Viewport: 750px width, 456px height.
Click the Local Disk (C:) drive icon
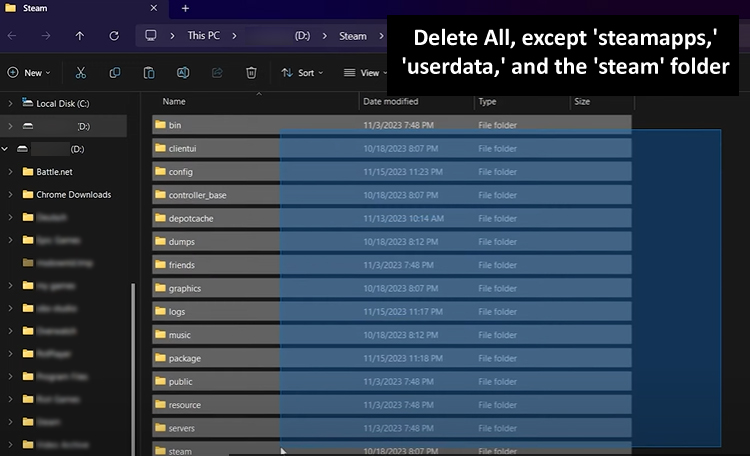28,103
